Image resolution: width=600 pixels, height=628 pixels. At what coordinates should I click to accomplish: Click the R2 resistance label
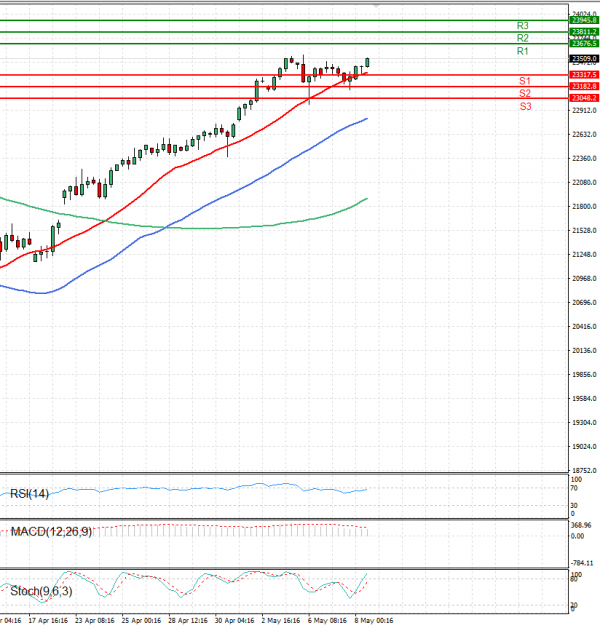(522, 38)
